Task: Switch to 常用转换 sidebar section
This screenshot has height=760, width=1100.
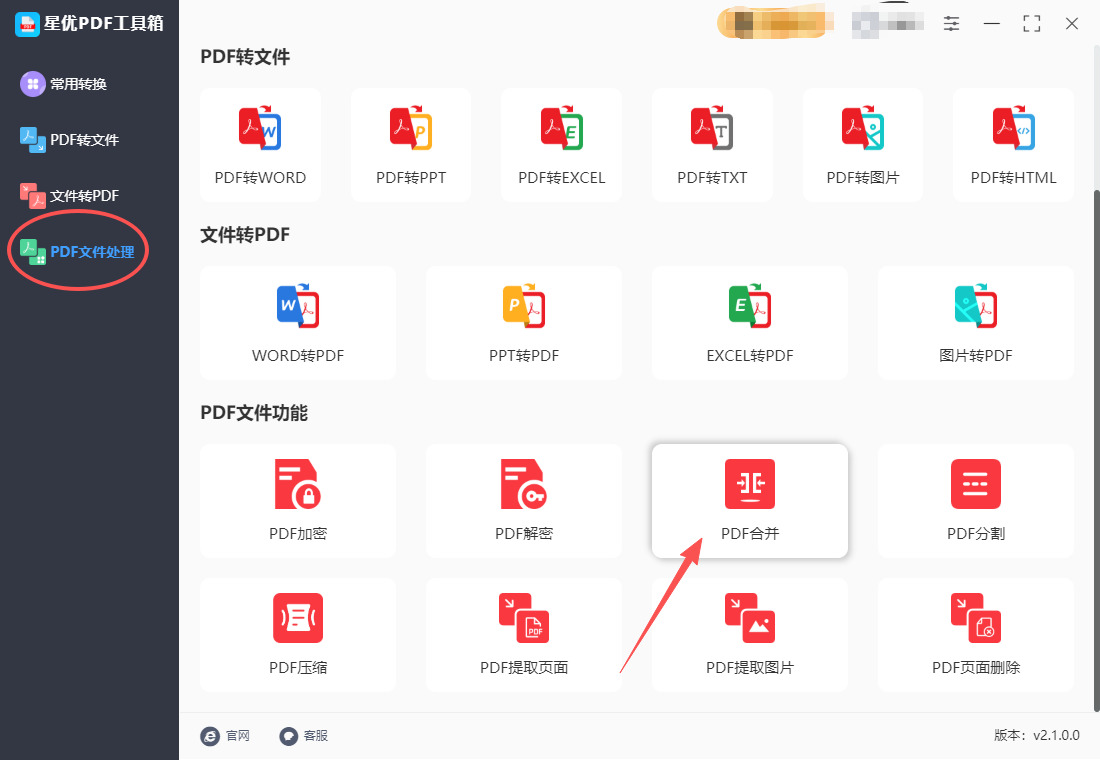Action: click(64, 84)
